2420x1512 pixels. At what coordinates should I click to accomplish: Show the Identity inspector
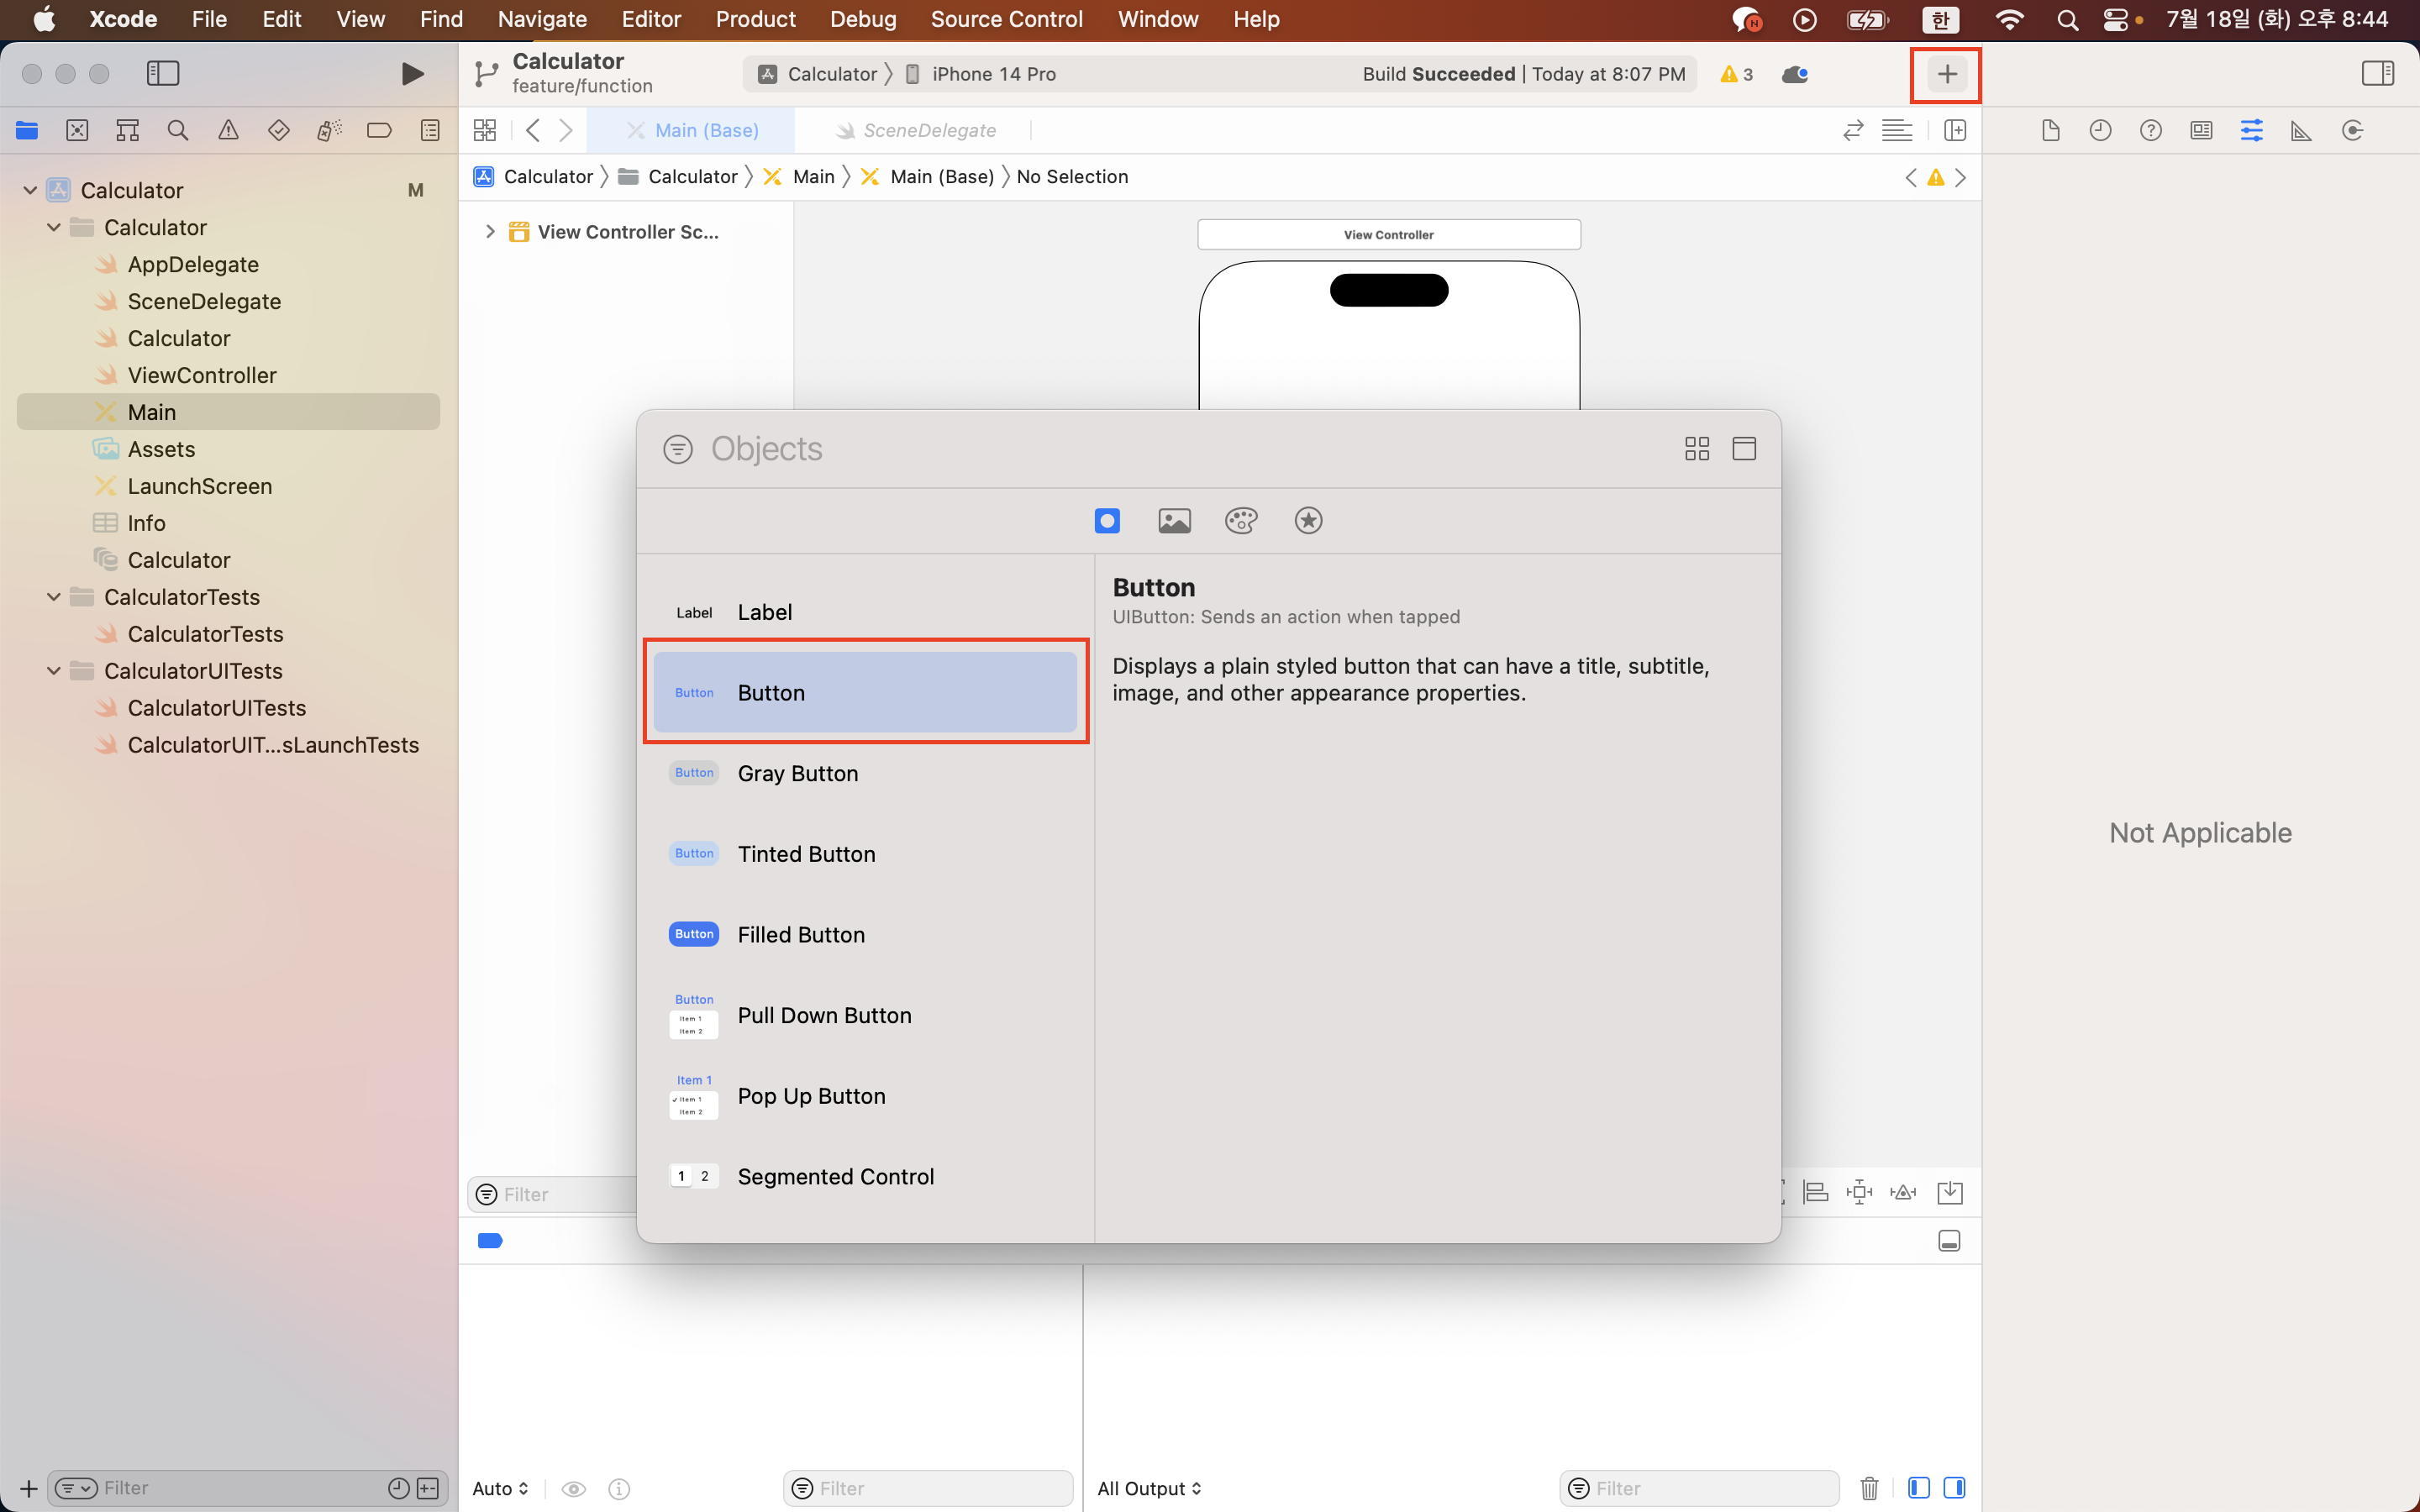pyautogui.click(x=2201, y=130)
